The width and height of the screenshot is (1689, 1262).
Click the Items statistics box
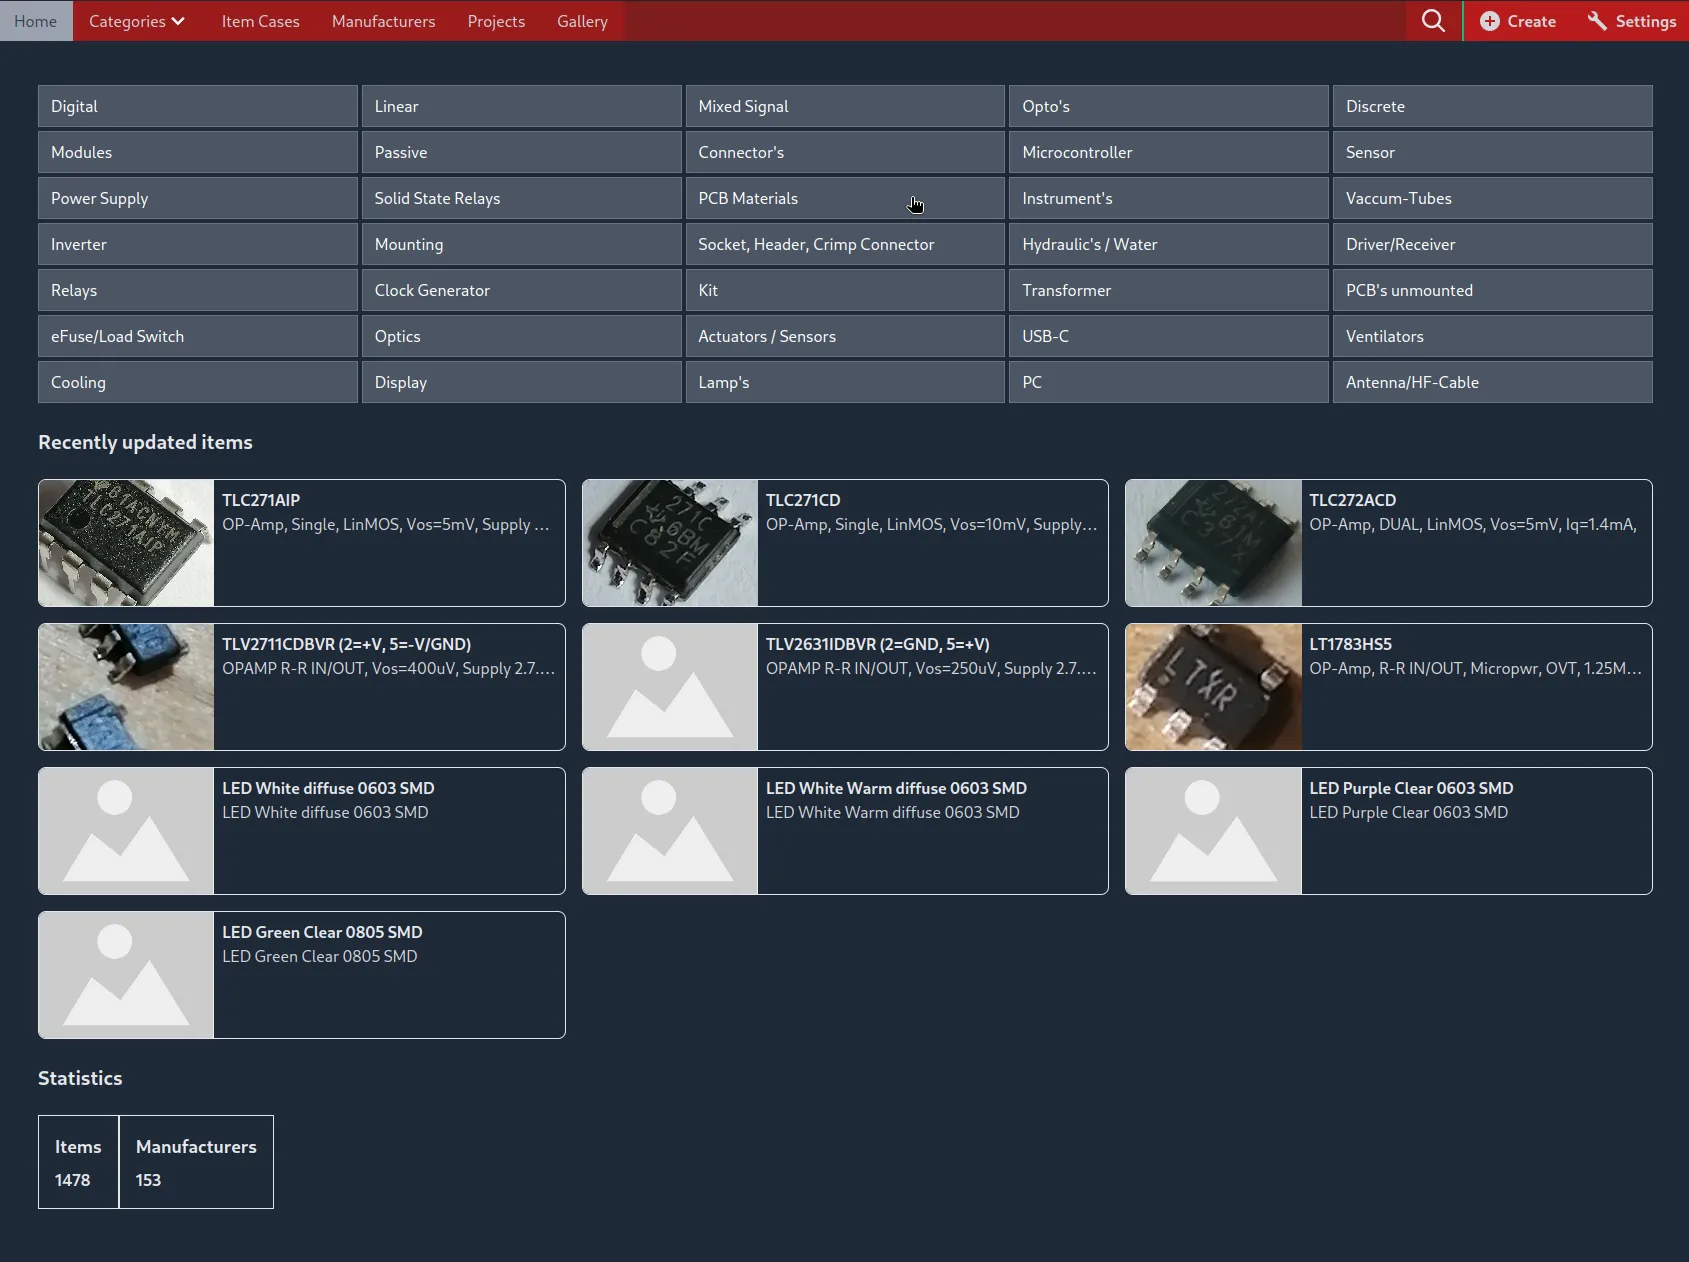78,1162
